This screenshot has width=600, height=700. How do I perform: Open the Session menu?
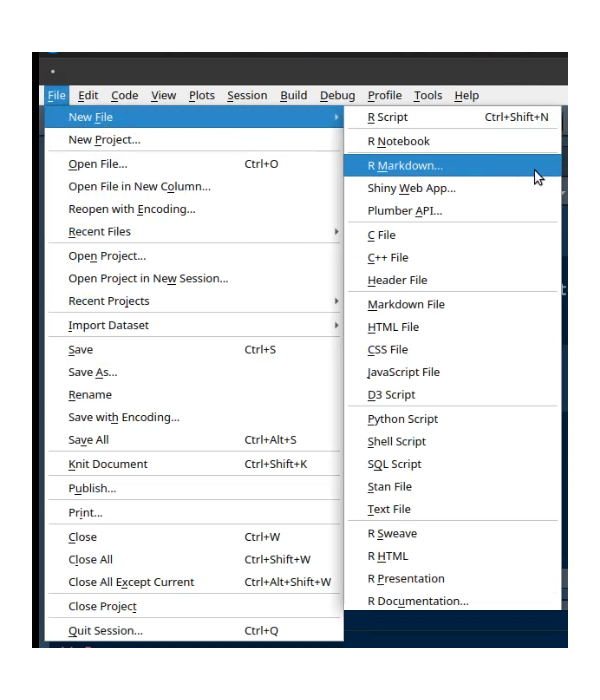tap(247, 95)
